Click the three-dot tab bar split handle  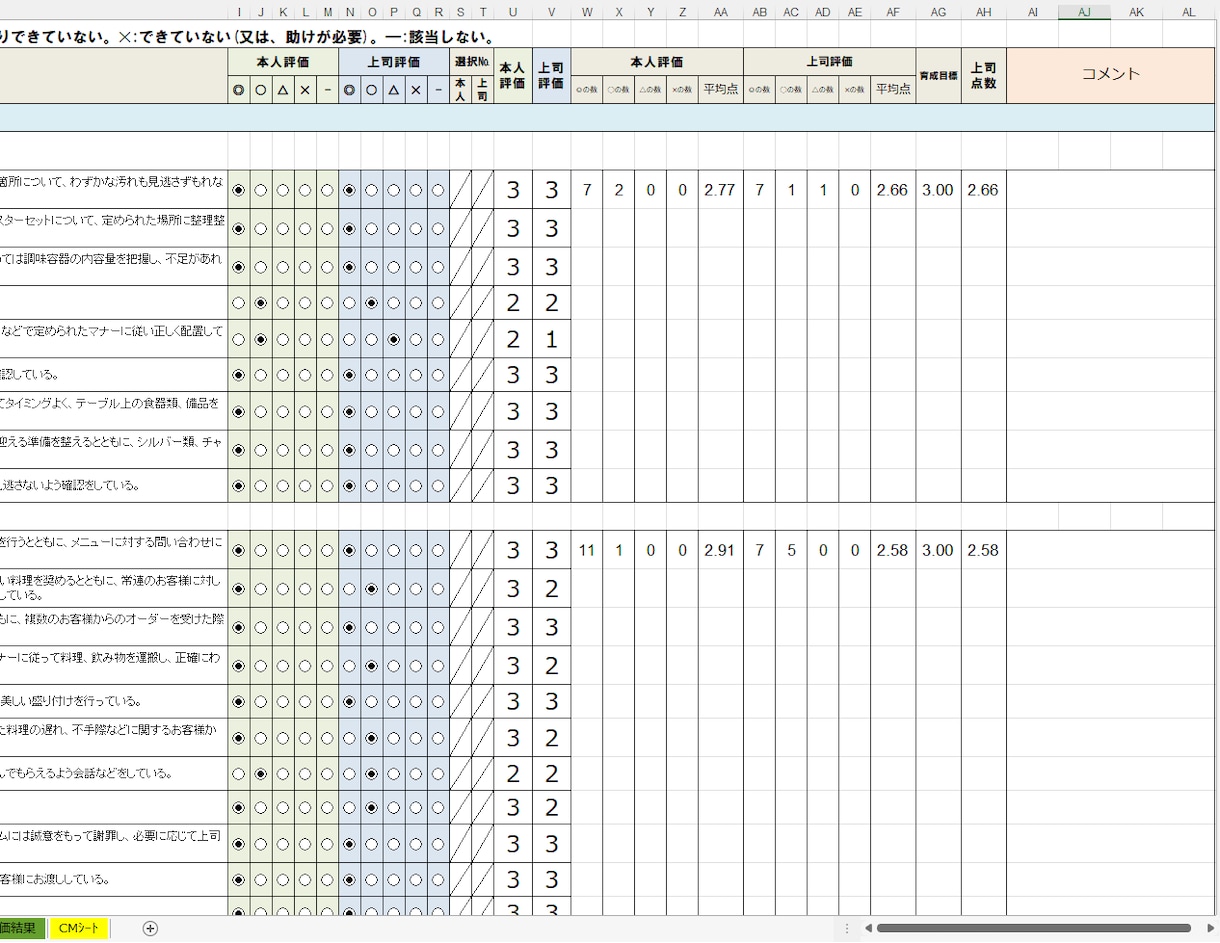(847, 929)
